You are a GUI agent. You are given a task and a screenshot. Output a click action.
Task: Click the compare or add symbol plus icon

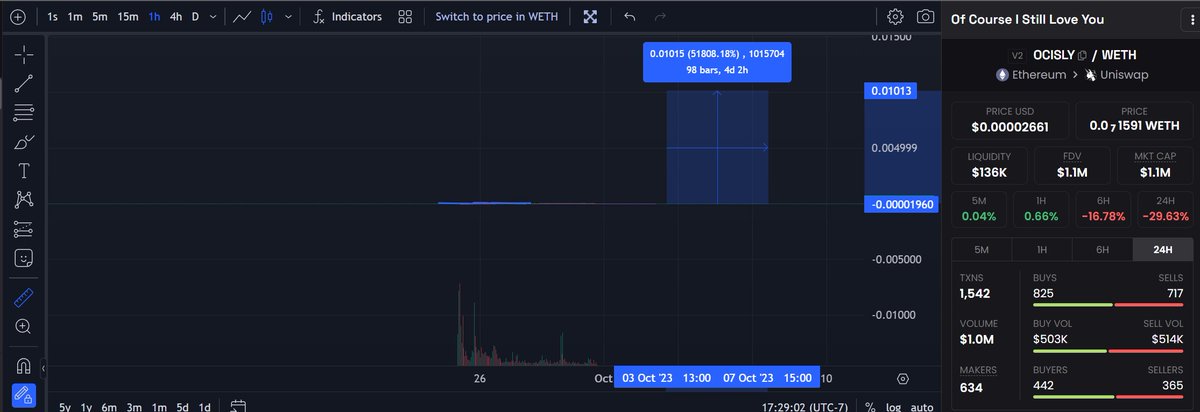point(17,17)
